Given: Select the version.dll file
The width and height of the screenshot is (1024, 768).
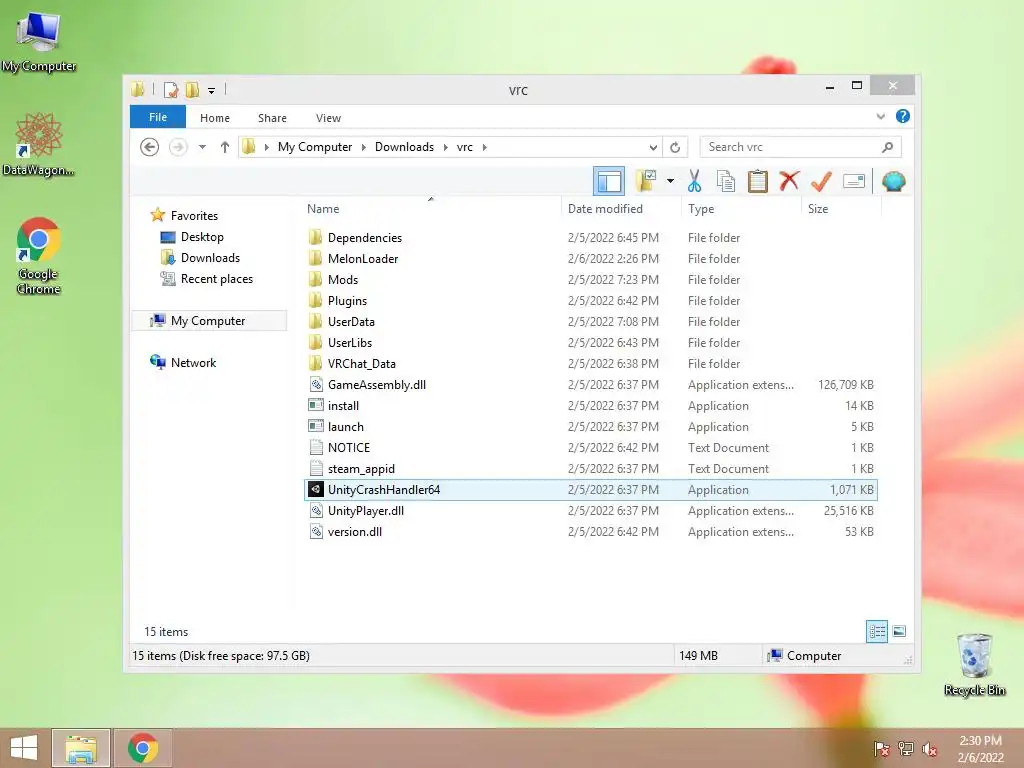Looking at the screenshot, I should tap(355, 532).
